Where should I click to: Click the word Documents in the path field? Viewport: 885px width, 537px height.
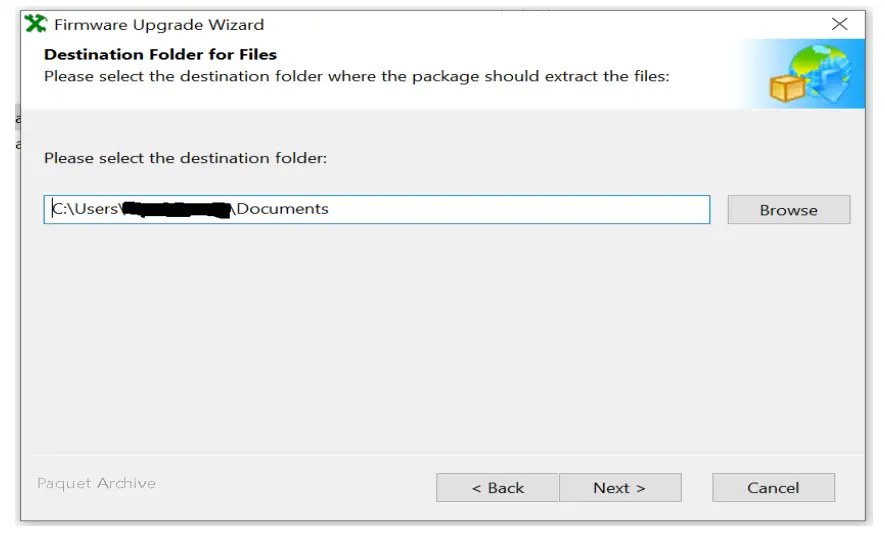pyautogui.click(x=283, y=209)
